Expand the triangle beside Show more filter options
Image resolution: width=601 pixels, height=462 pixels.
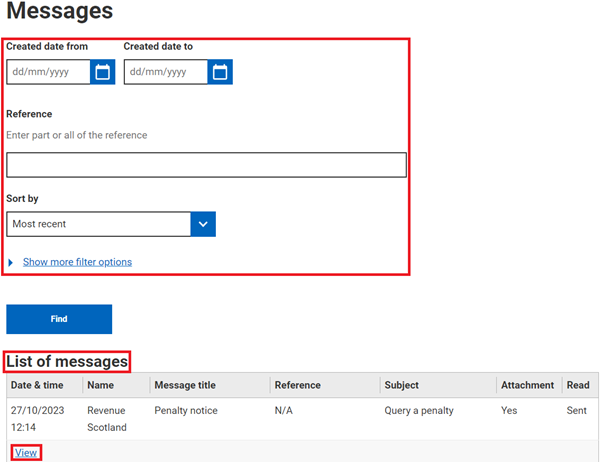12,263
